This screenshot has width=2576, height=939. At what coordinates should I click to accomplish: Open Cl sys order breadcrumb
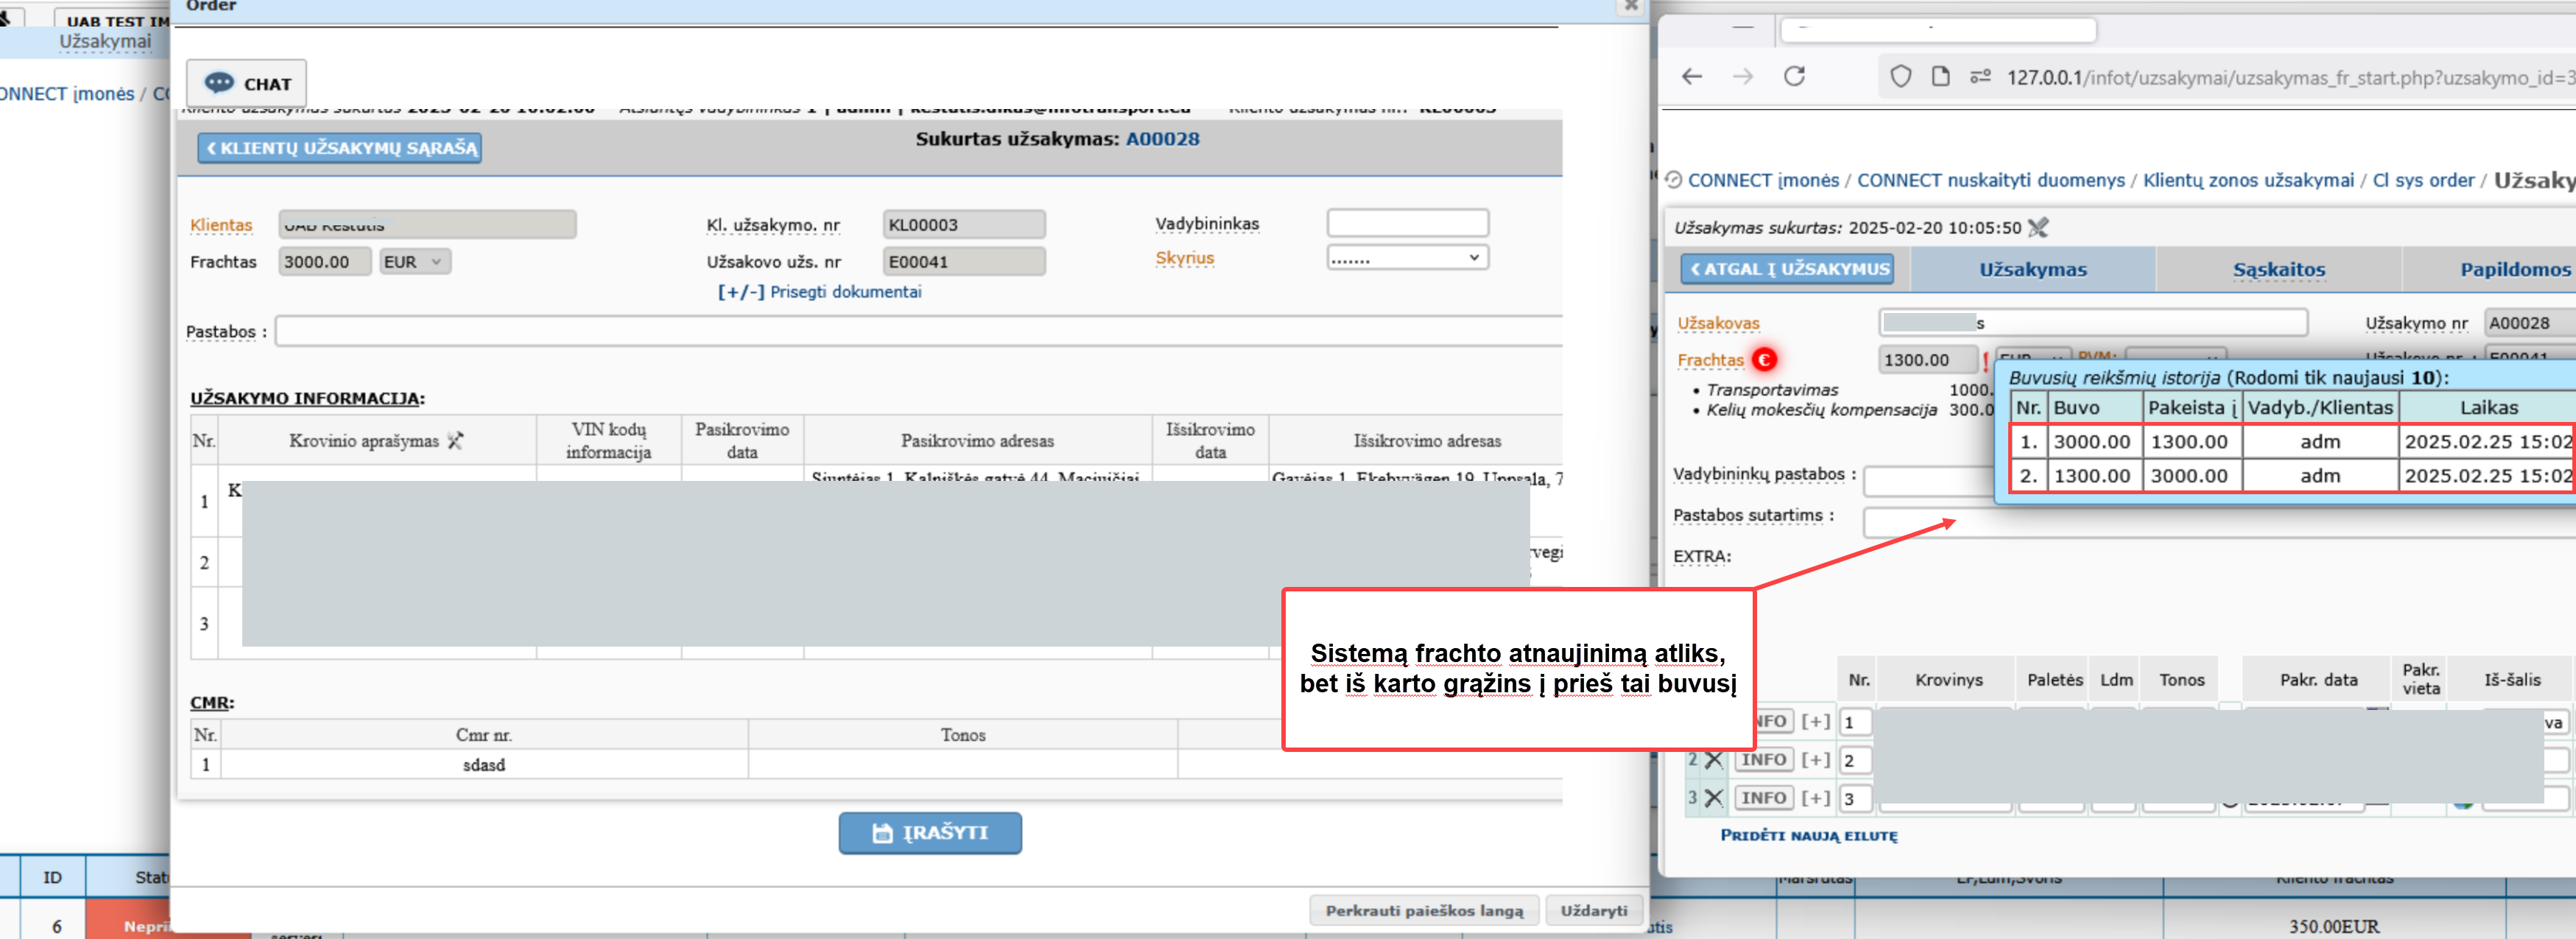coord(2423,180)
